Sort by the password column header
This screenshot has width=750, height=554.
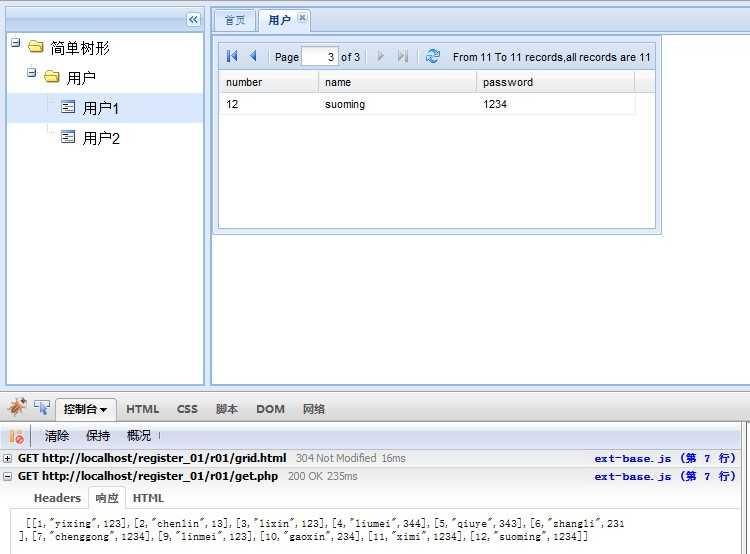pos(556,82)
